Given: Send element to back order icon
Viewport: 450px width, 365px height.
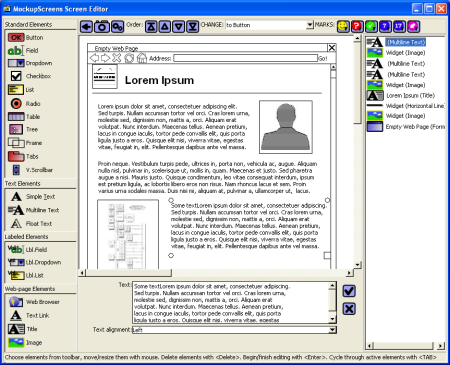Looking at the screenshot, I should coord(193,26).
